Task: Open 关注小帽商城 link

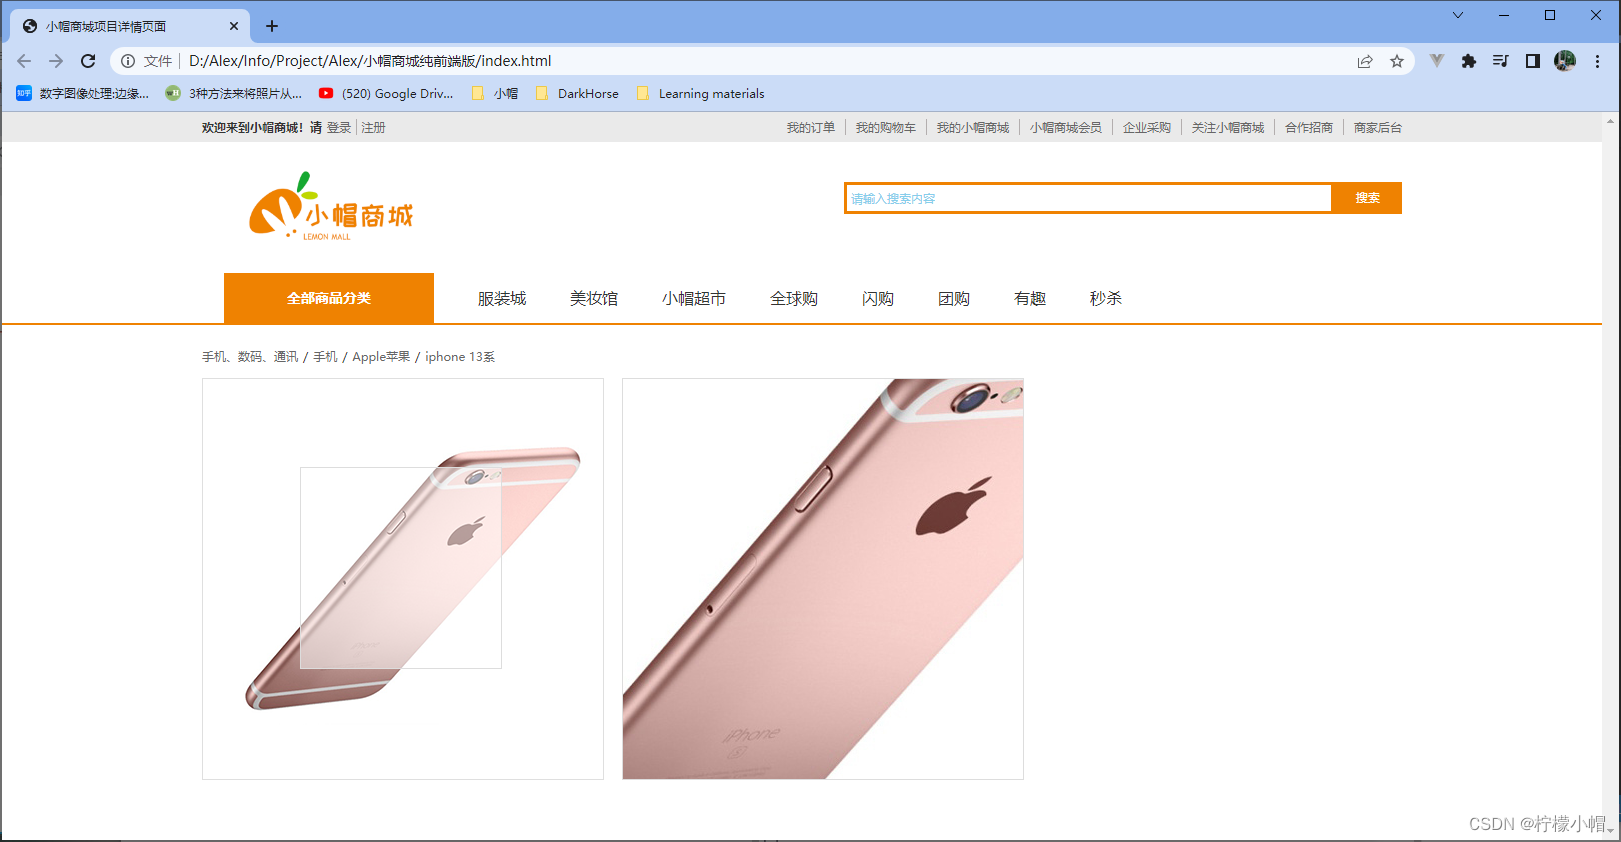Action: click(1228, 128)
